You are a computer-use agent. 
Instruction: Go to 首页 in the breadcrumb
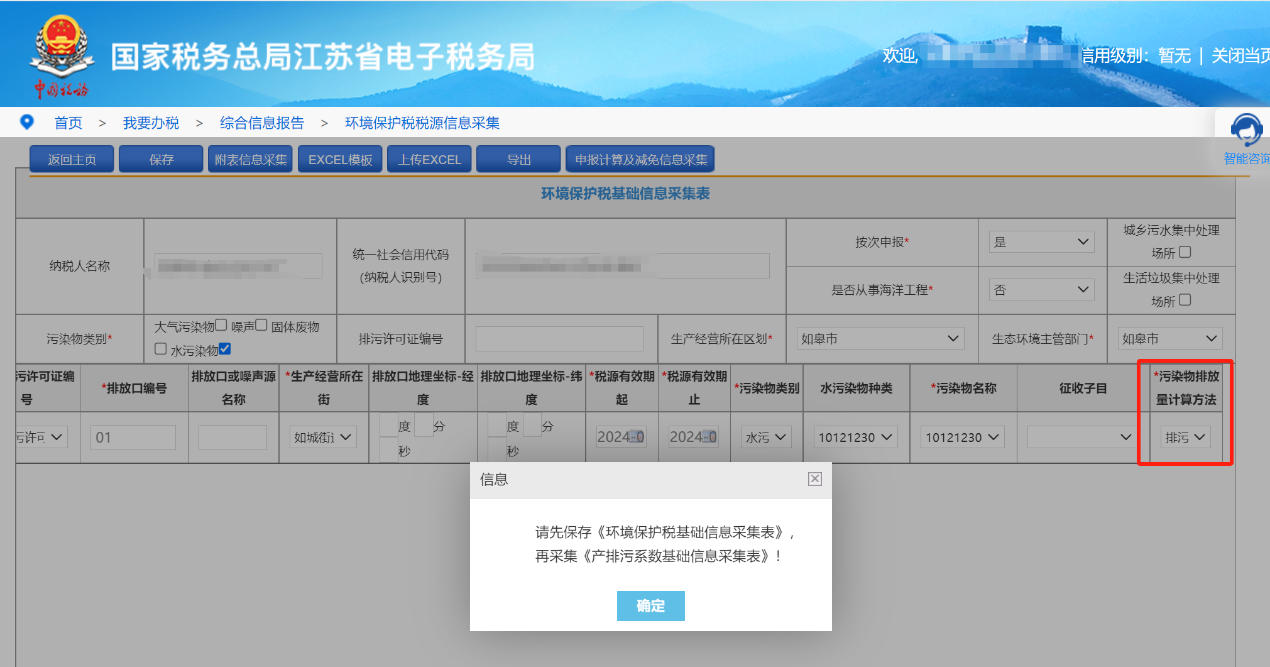[x=68, y=123]
